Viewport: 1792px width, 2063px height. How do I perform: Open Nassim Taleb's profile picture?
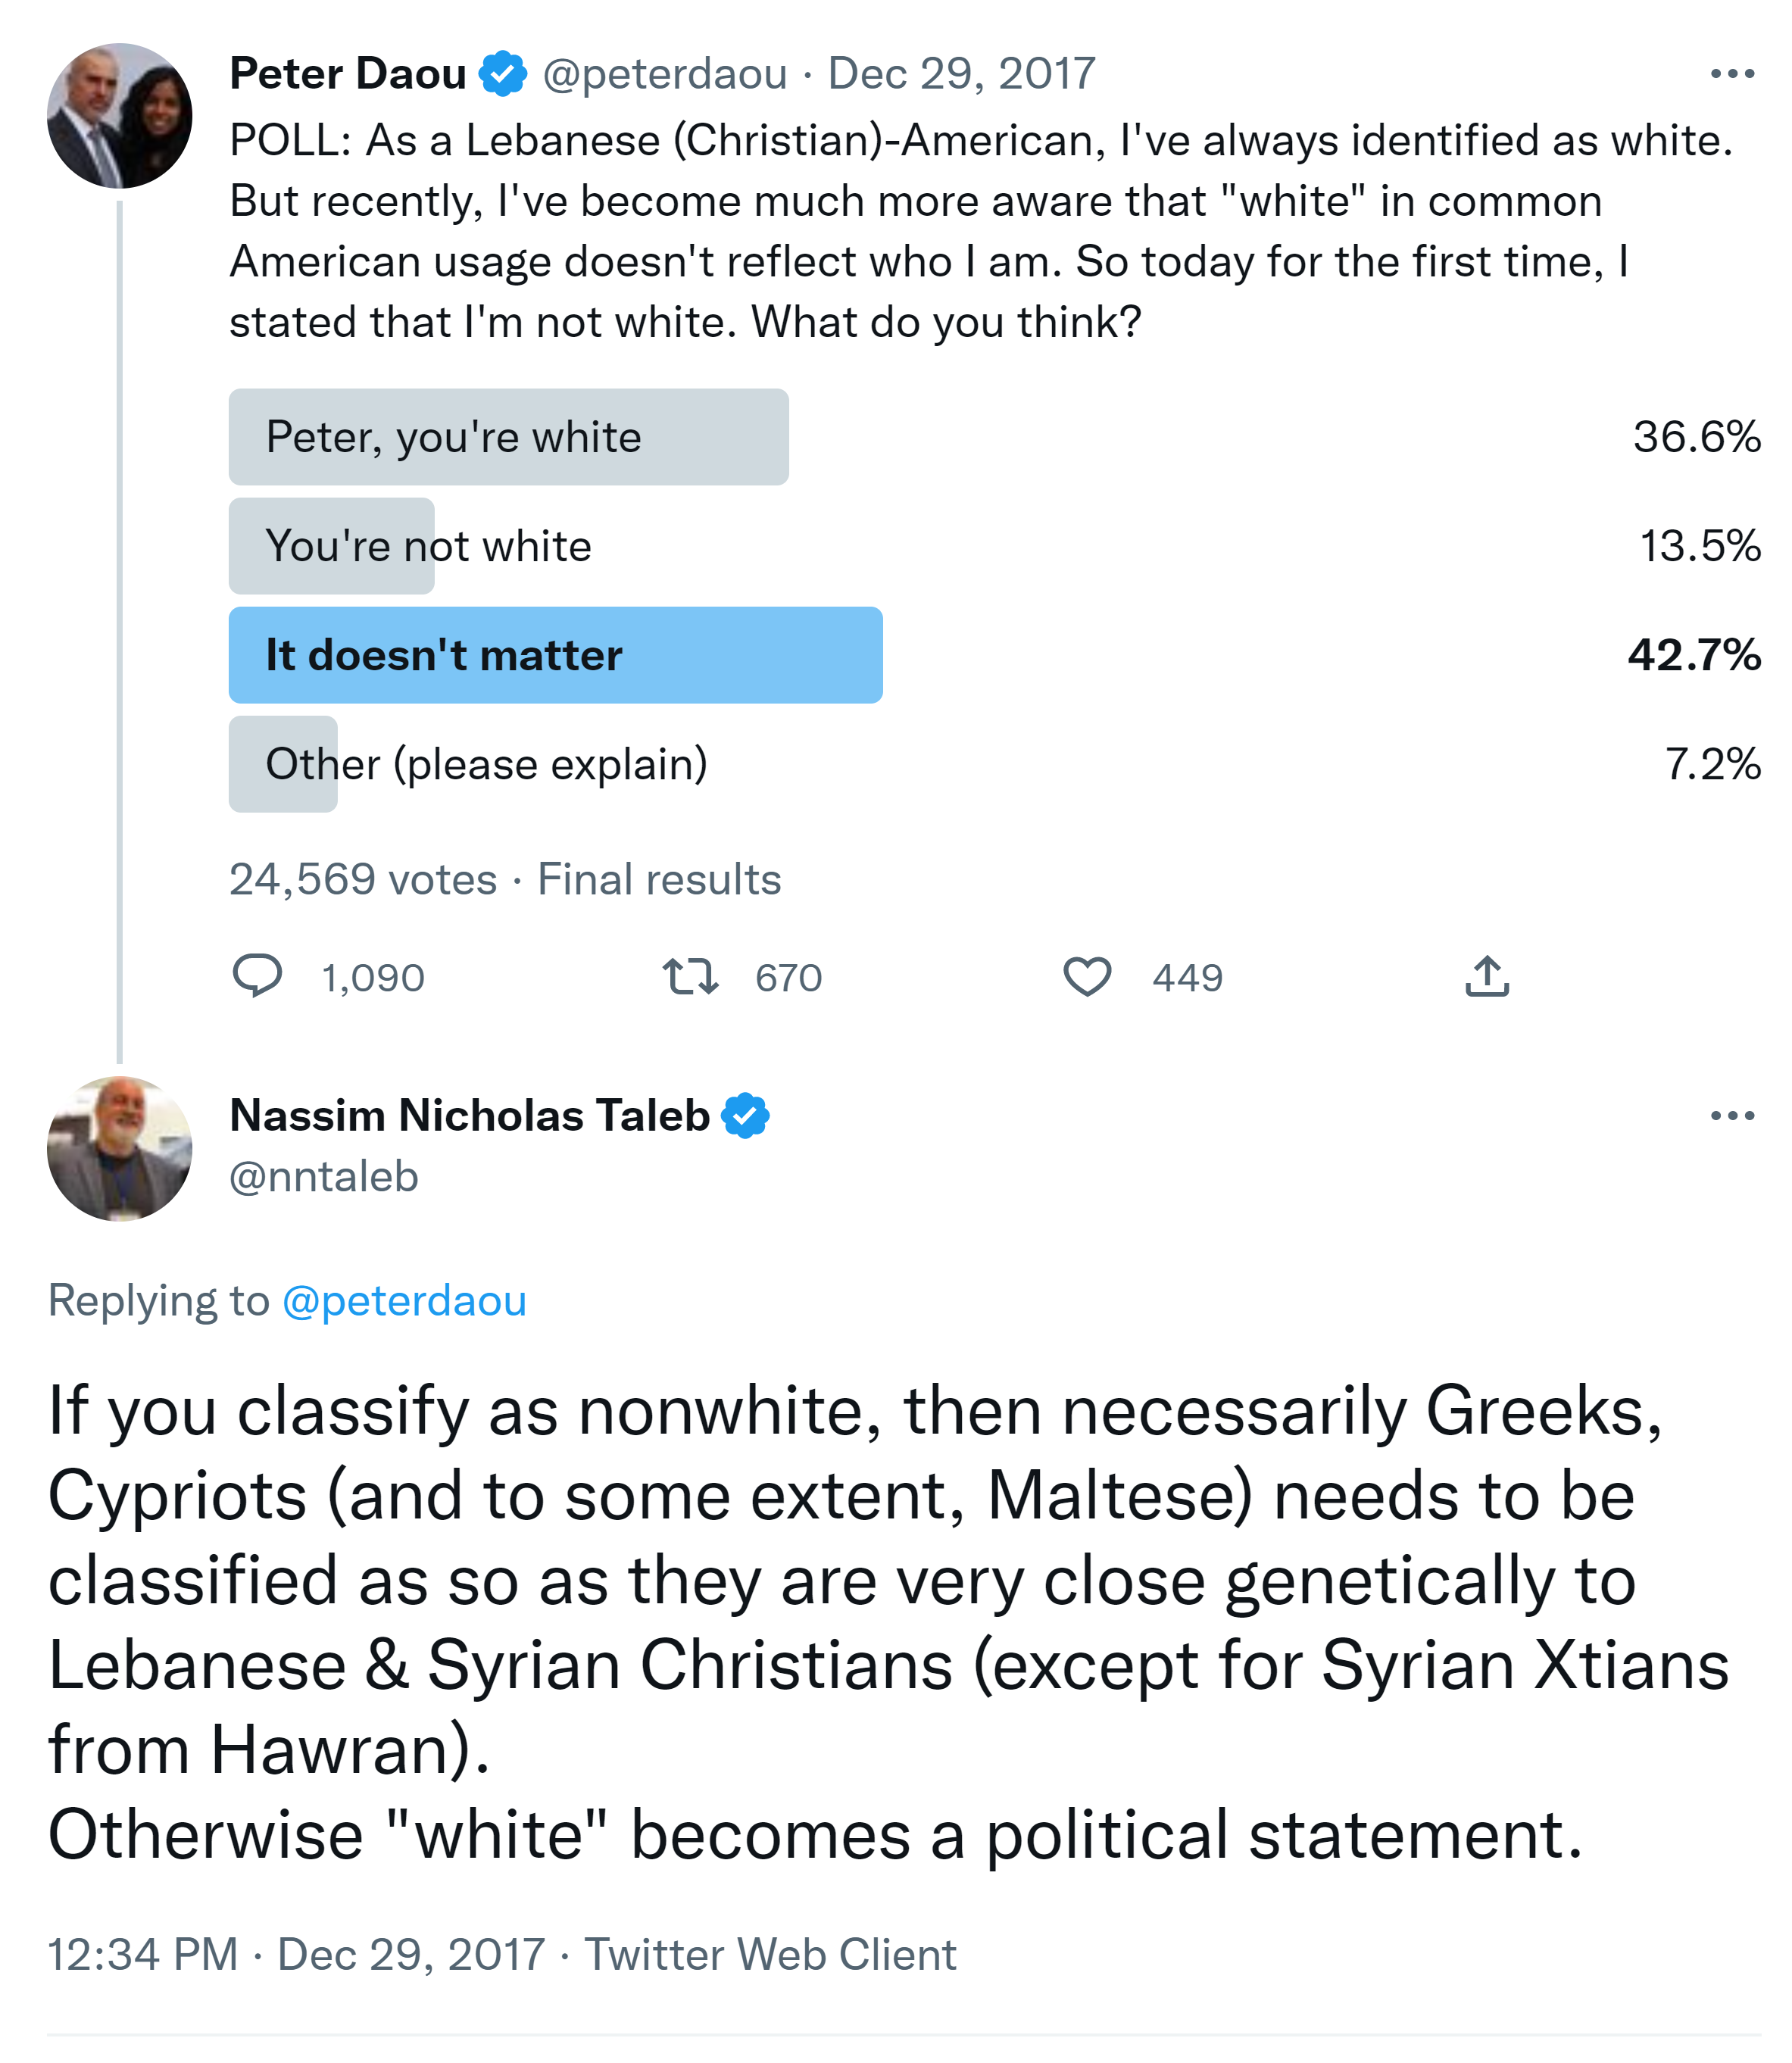(x=120, y=1148)
